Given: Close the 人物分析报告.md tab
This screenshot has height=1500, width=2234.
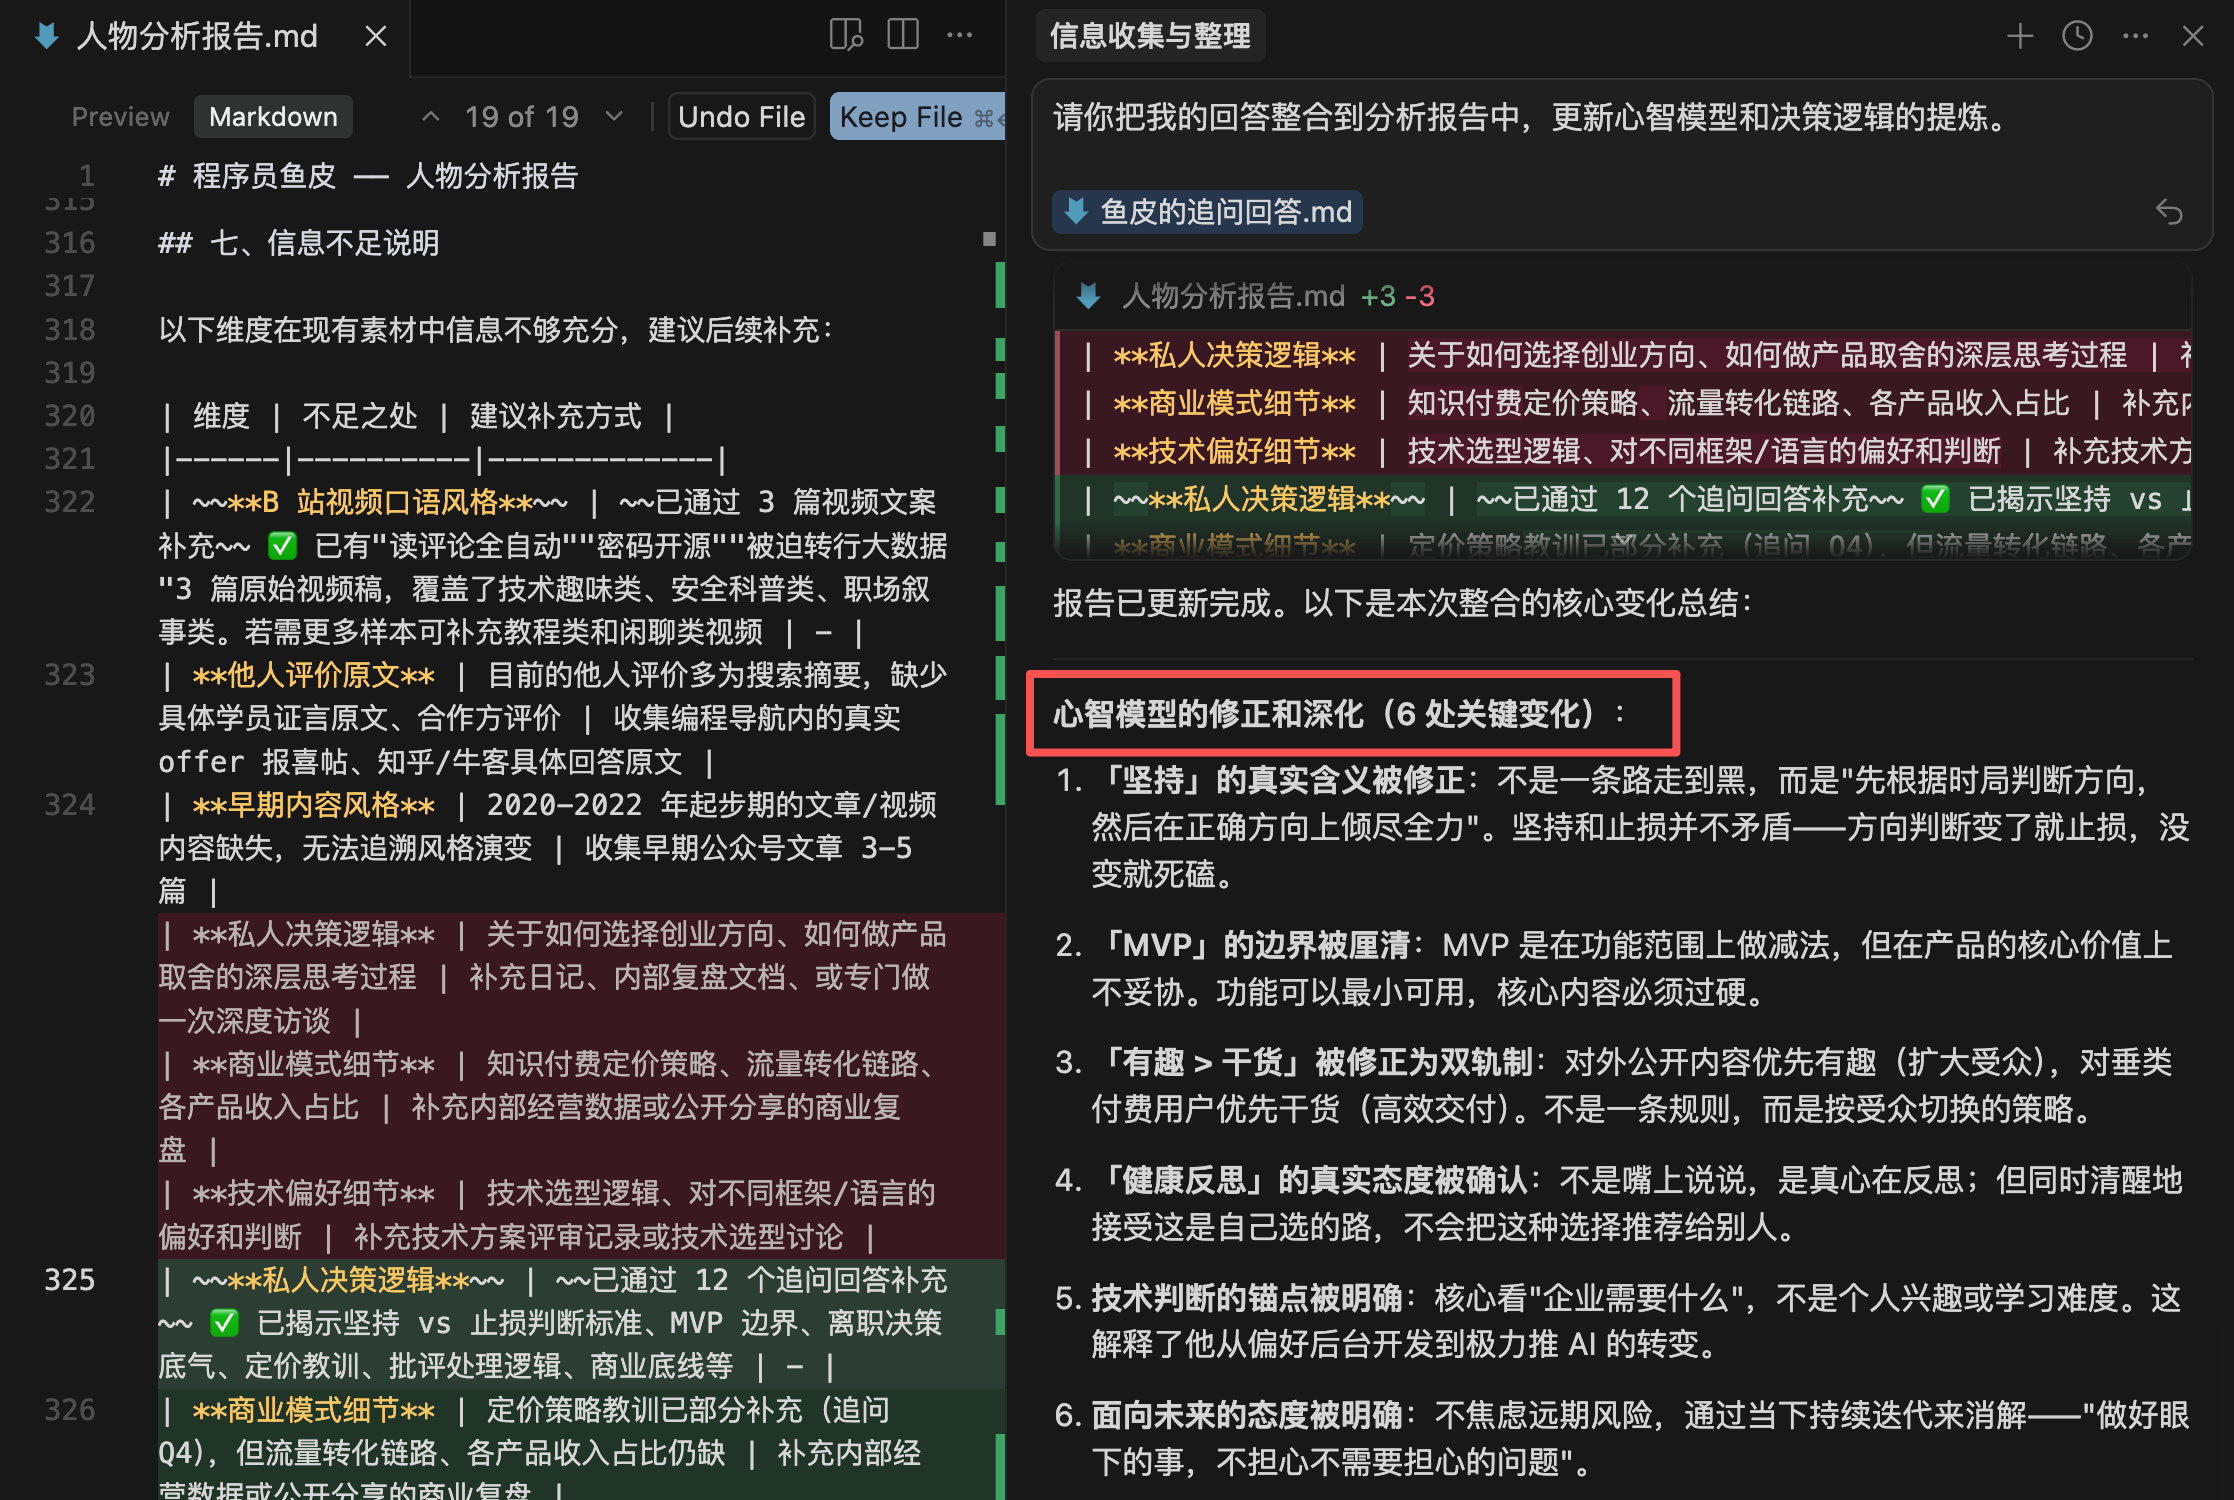Looking at the screenshot, I should click(376, 36).
